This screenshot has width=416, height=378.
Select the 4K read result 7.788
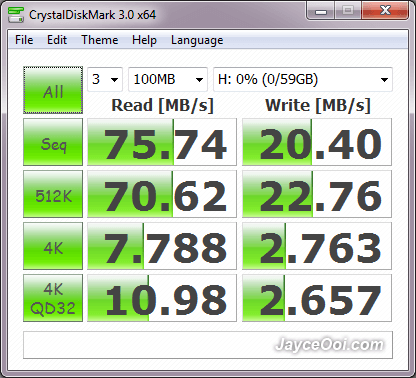coord(162,246)
